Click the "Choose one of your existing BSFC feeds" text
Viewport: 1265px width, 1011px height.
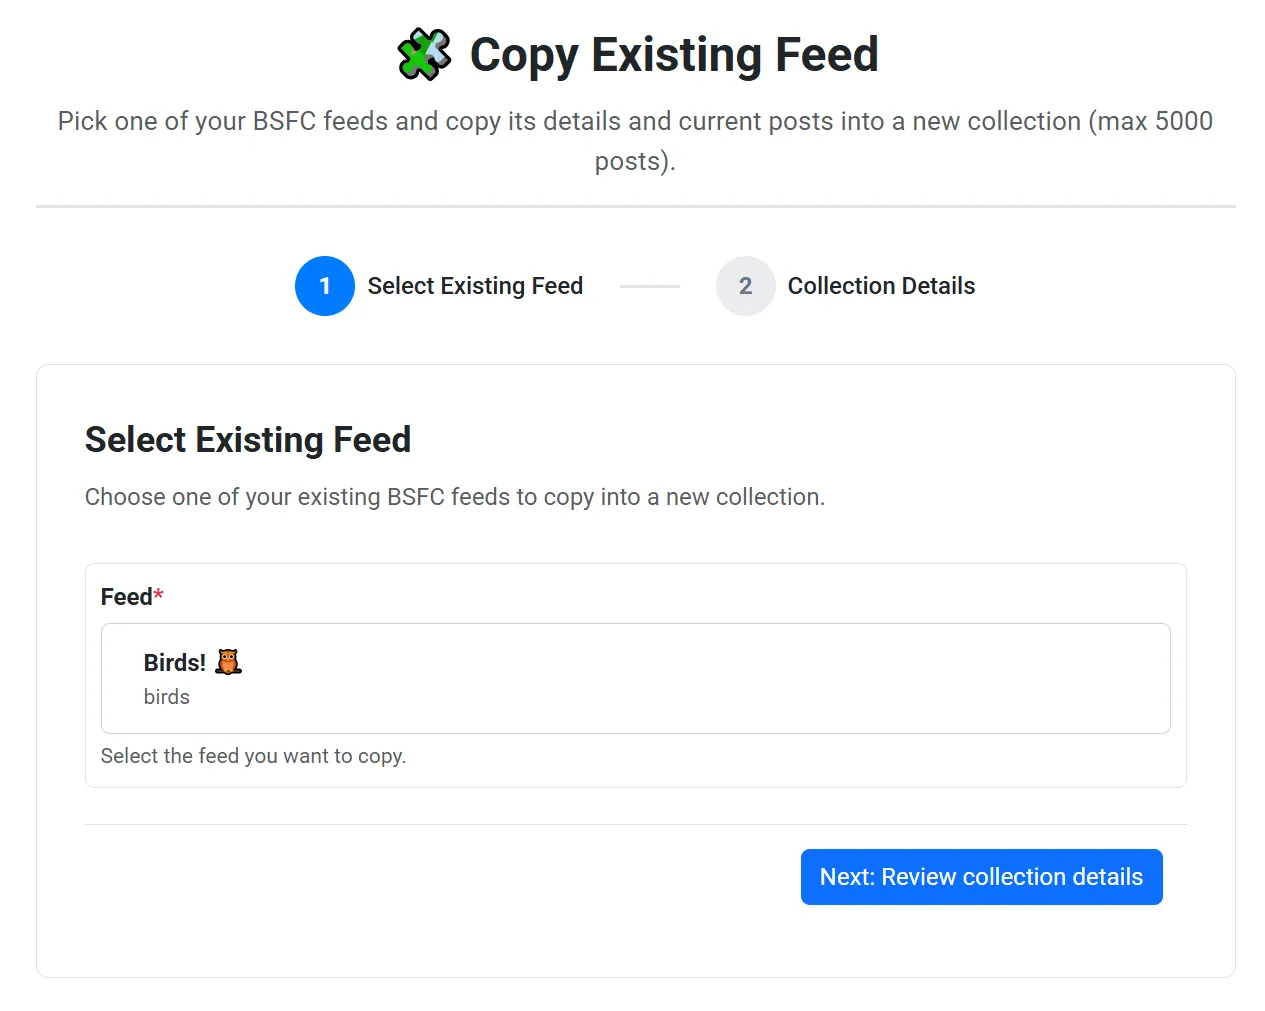[455, 497]
